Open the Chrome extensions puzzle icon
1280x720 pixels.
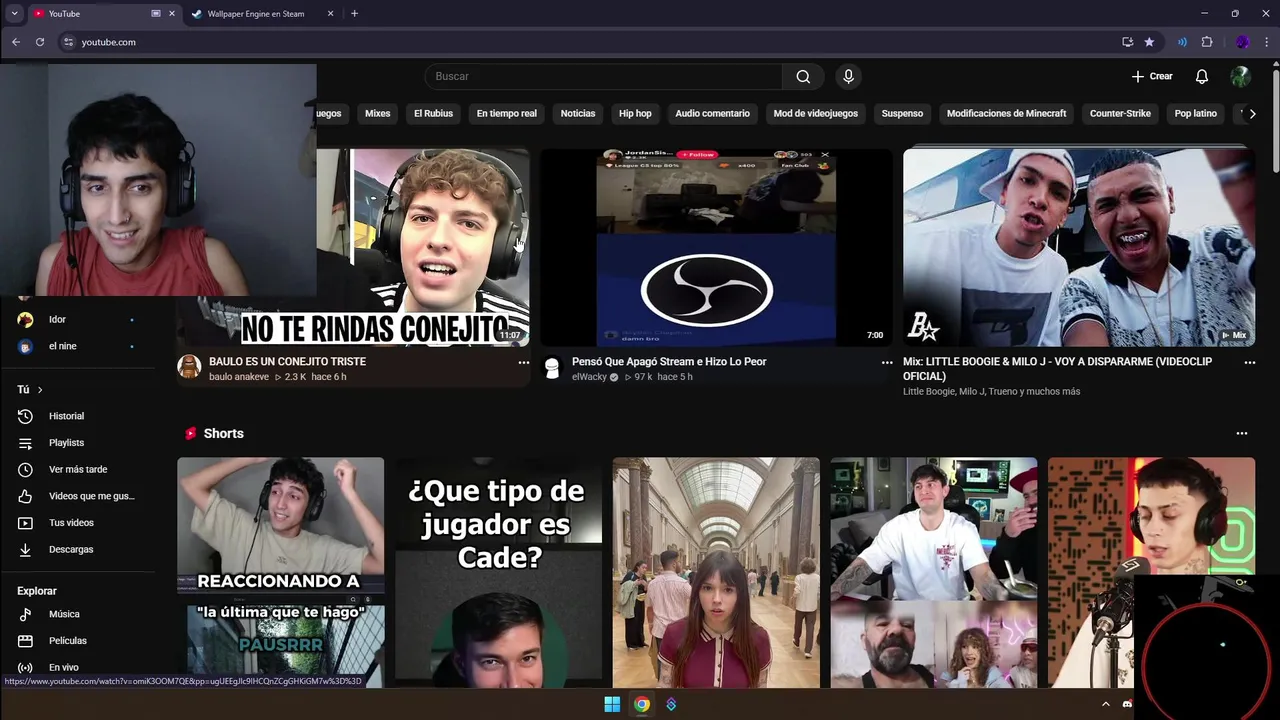coord(1207,42)
